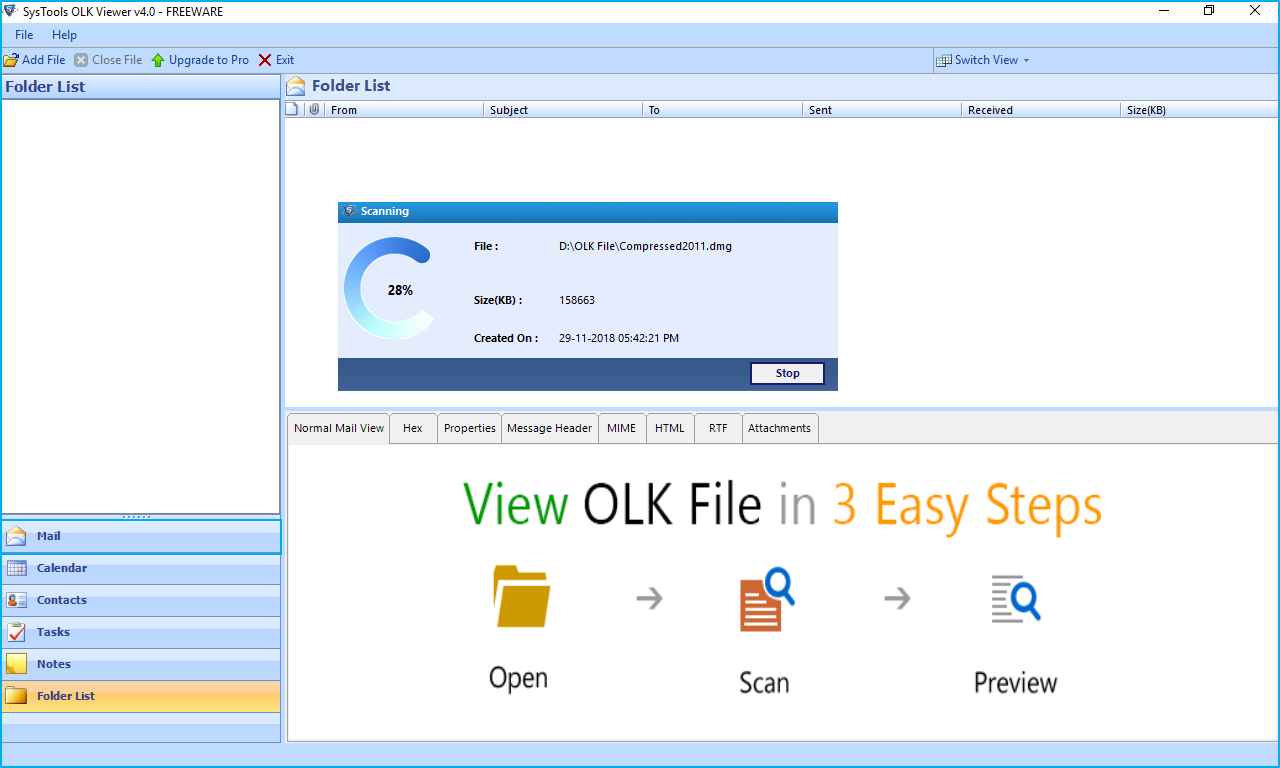Click the attachment paperclip column icon
Viewport: 1280px width, 768px height.
[314, 110]
